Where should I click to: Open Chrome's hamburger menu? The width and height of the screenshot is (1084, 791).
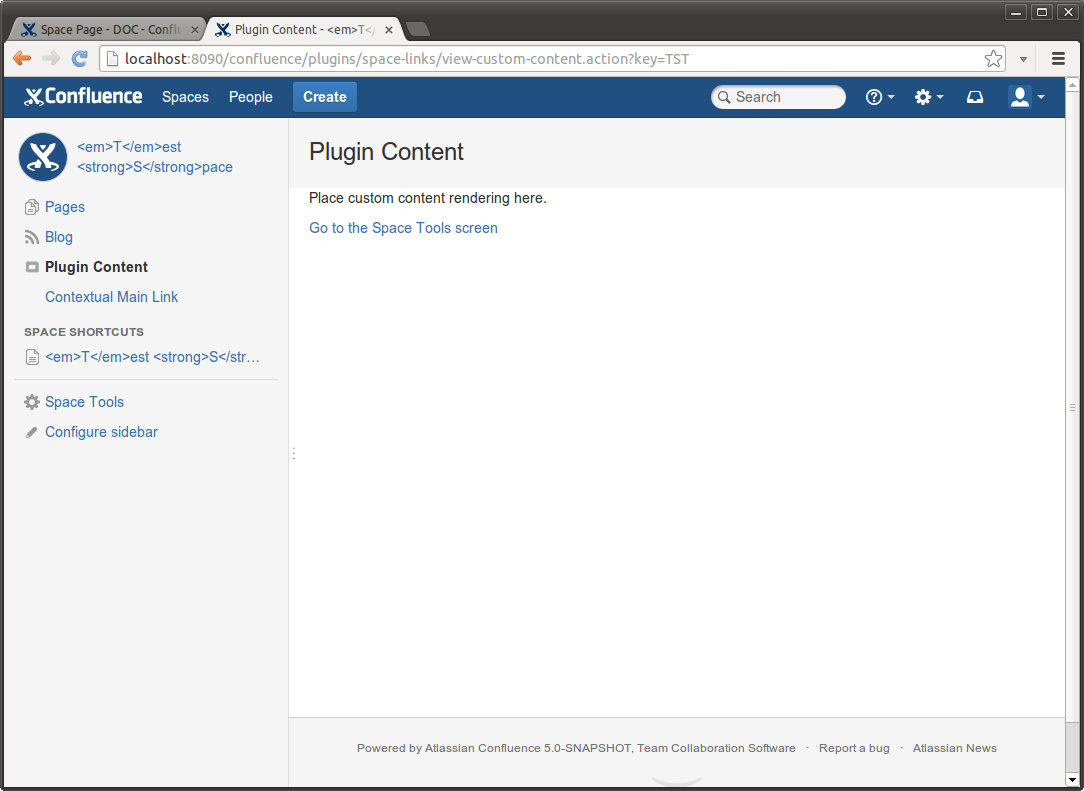pyautogui.click(x=1058, y=59)
